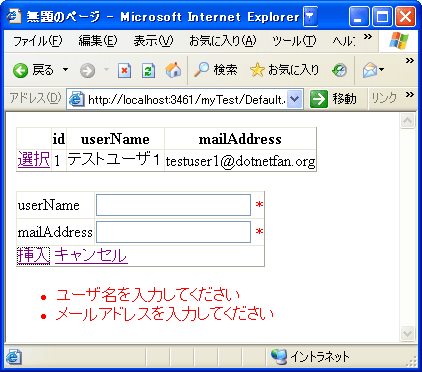Image resolution: width=422 pixels, height=372 pixels.
Task: Open the Forward history dropdown arrow
Action: (x=106, y=70)
